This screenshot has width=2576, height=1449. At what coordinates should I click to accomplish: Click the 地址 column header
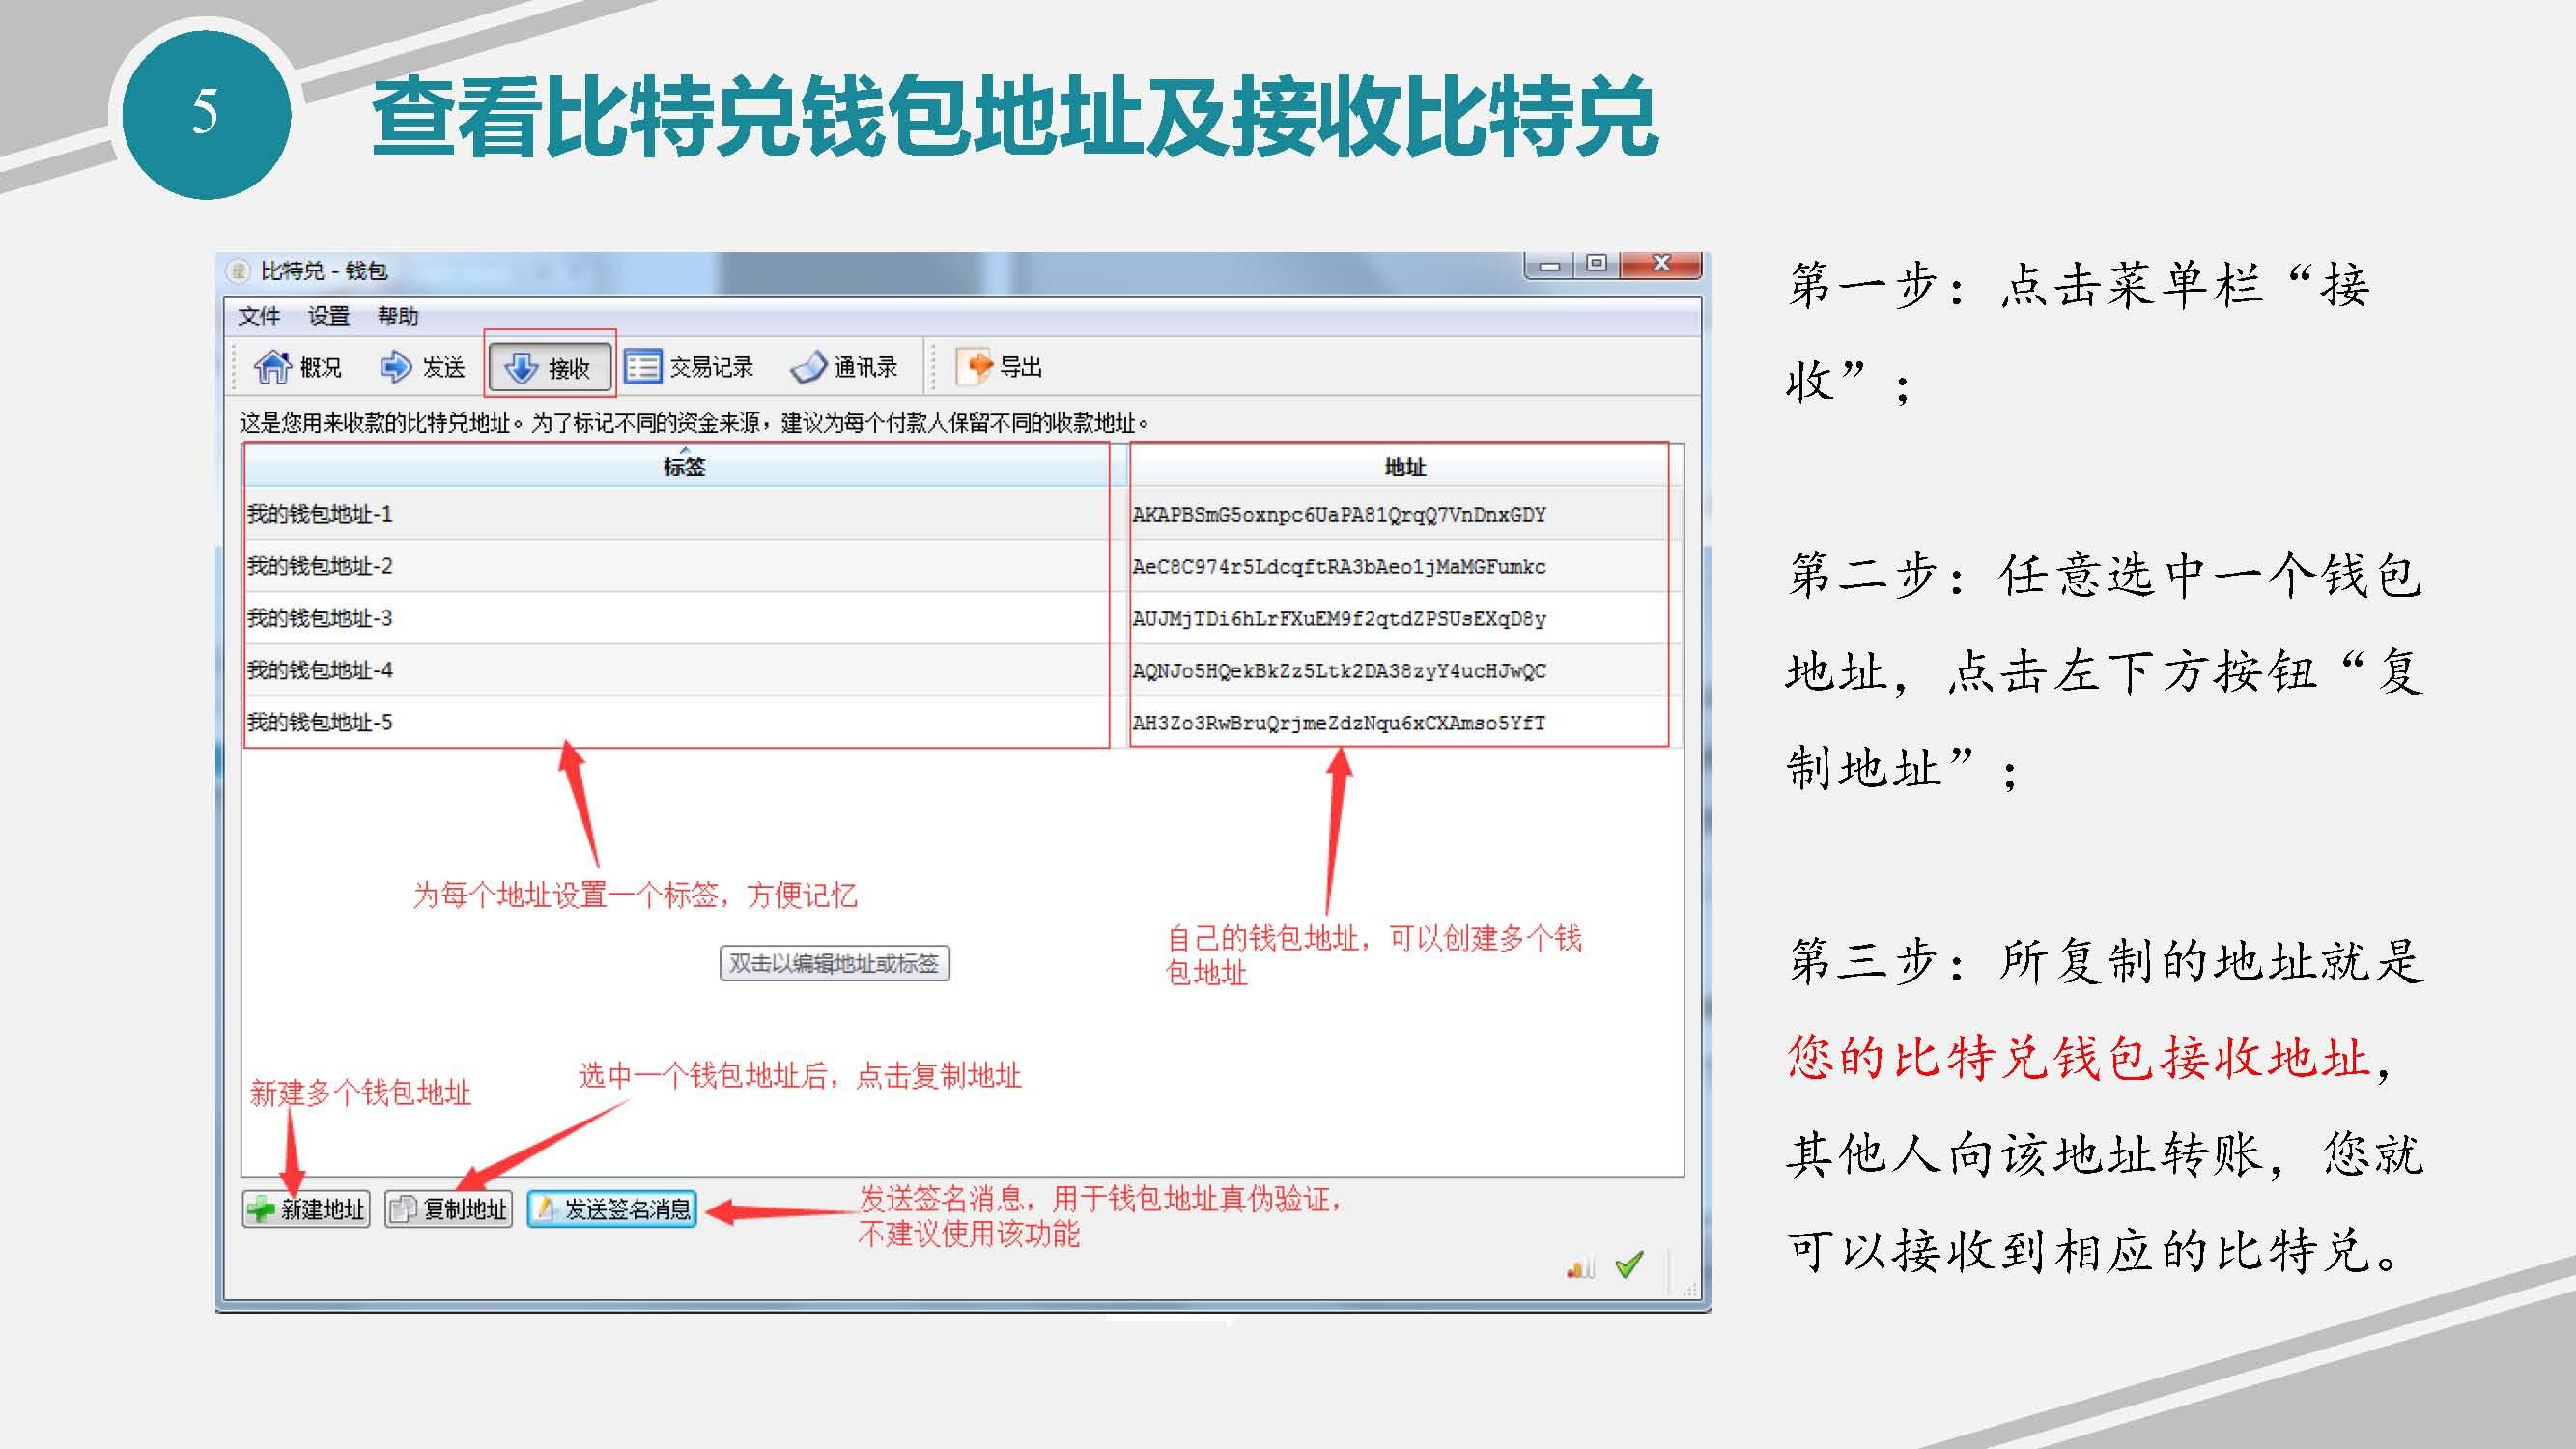(x=1405, y=466)
